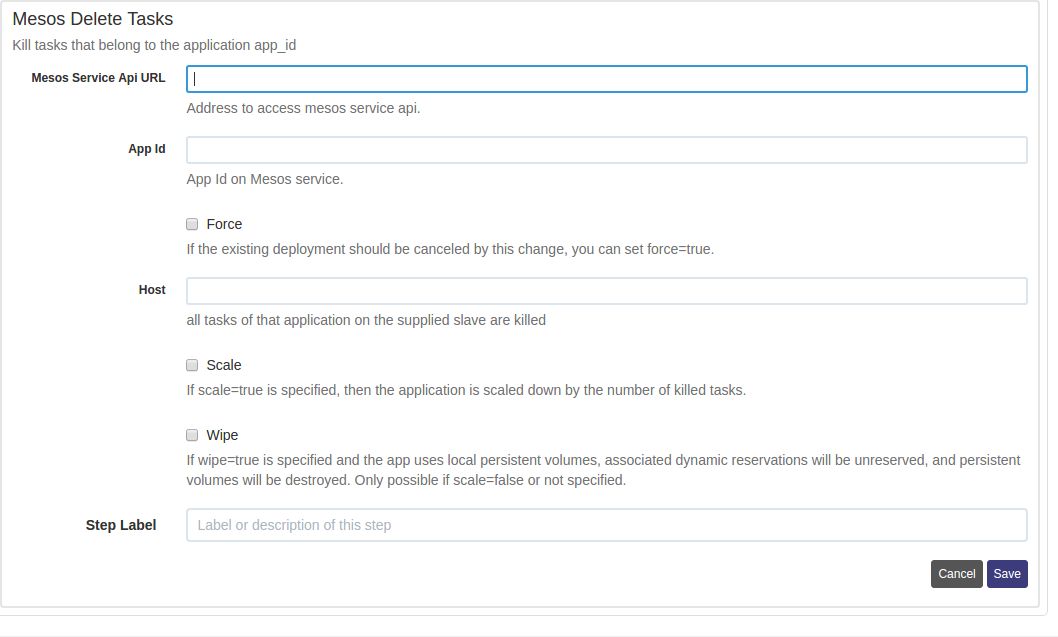Tick the Scale checkbox
Screen dimensions: 1058x637
[x=192, y=365]
